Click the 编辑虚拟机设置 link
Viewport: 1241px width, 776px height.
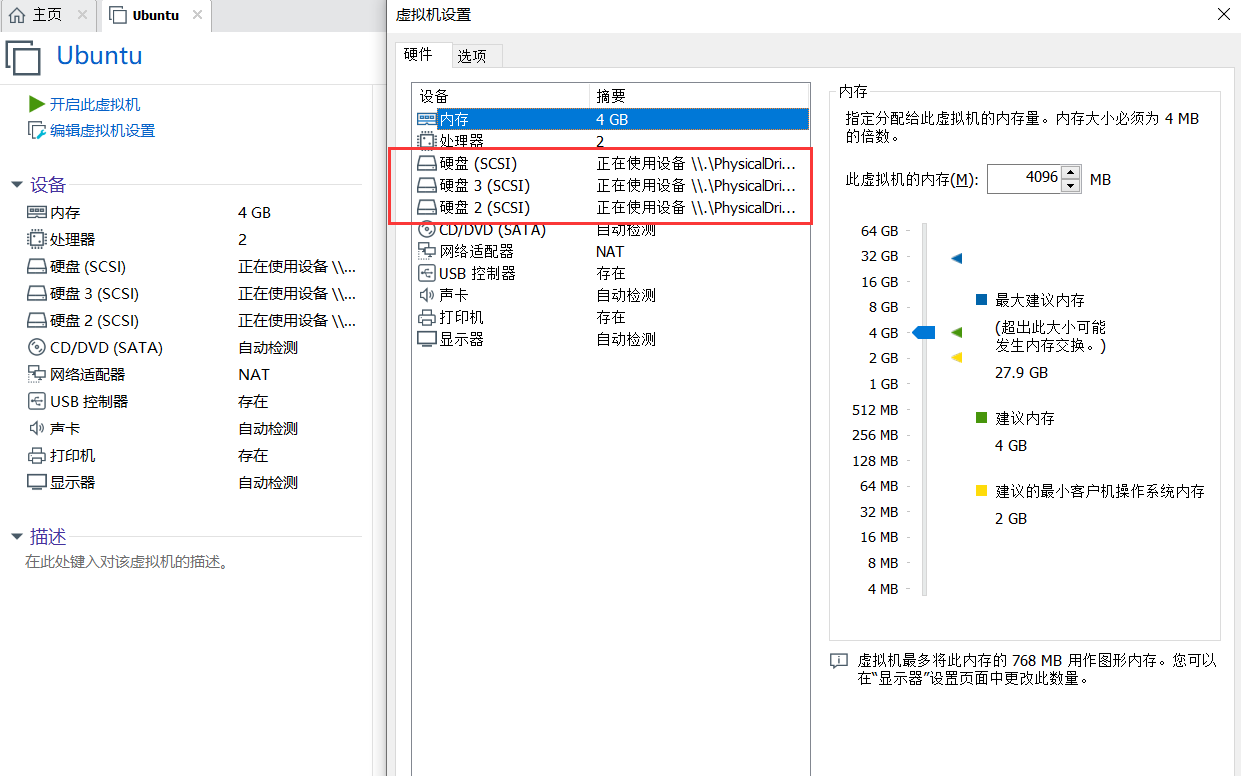[x=102, y=131]
